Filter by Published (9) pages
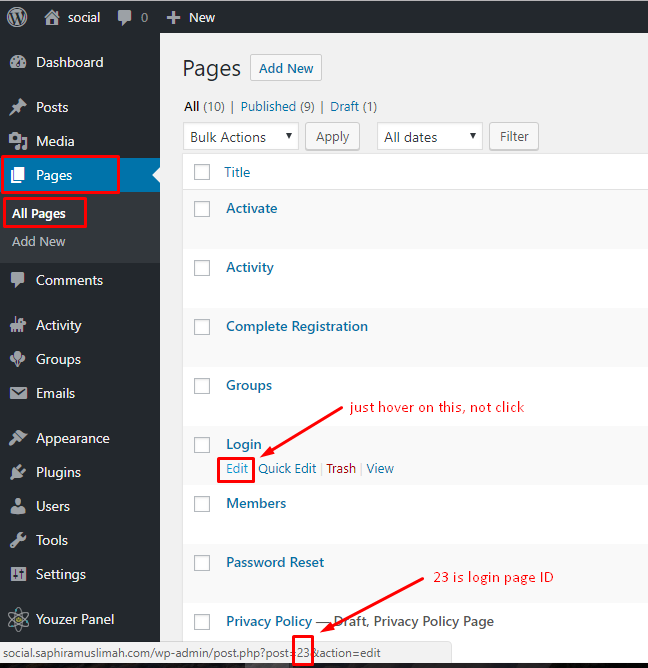 [x=277, y=106]
